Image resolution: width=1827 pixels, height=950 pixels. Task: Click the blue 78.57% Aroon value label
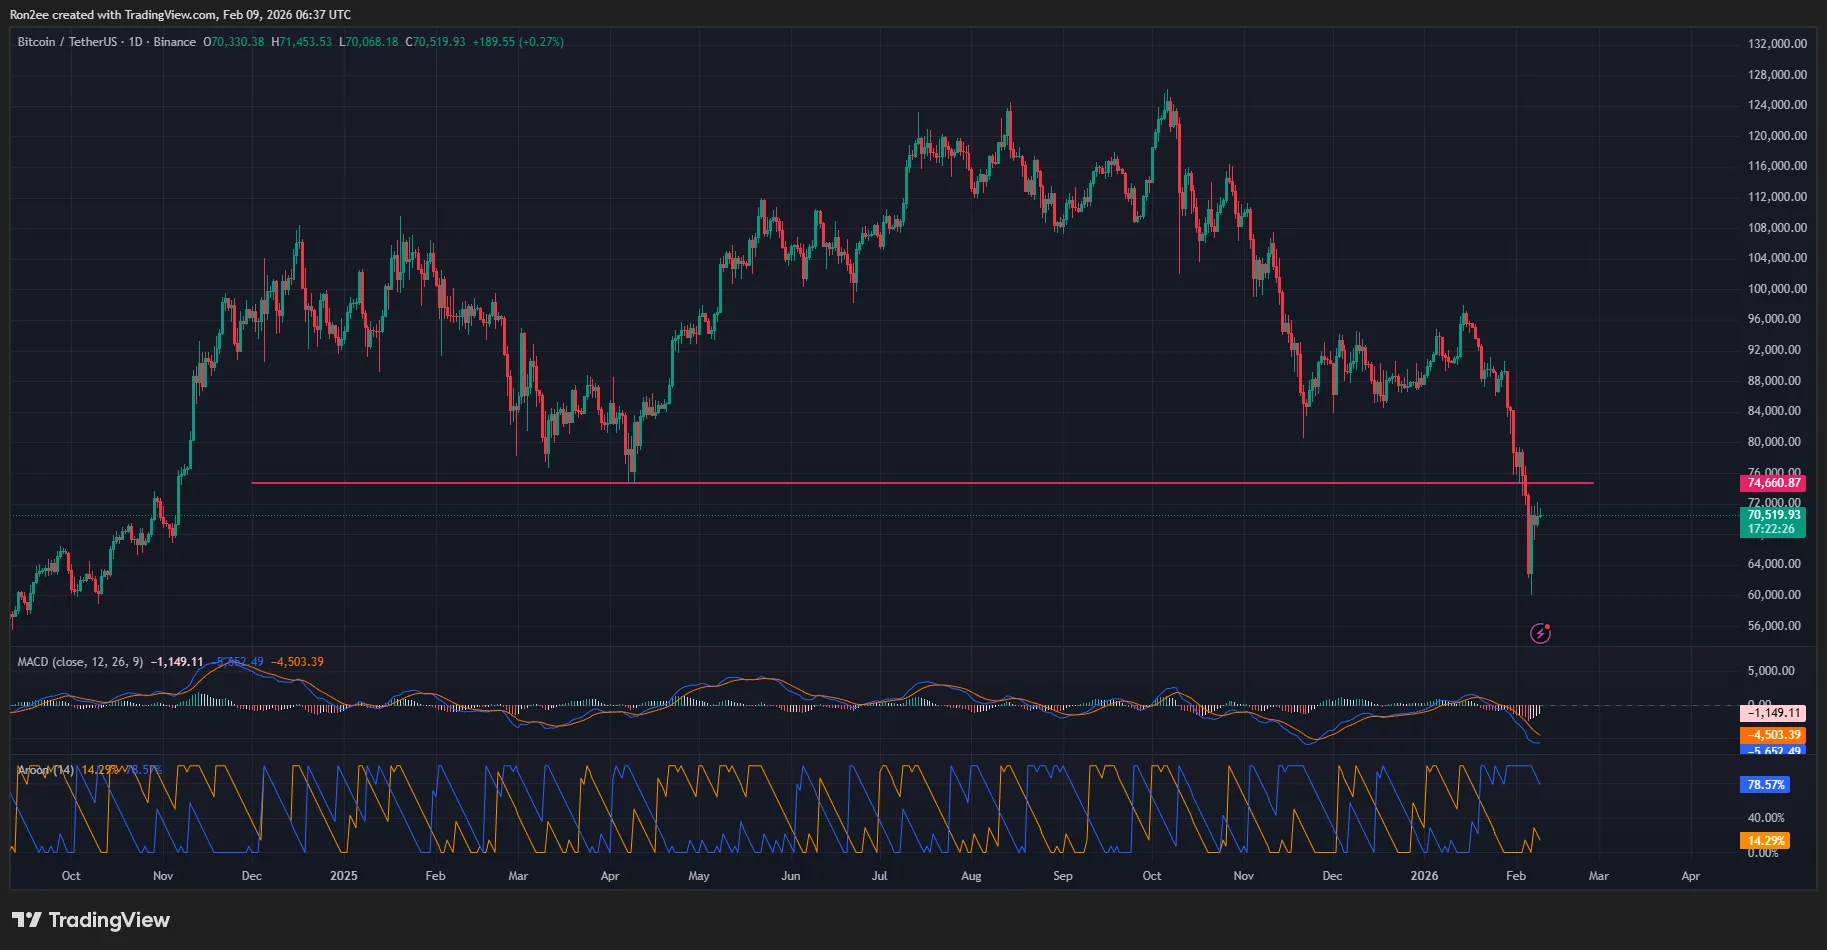click(1764, 786)
